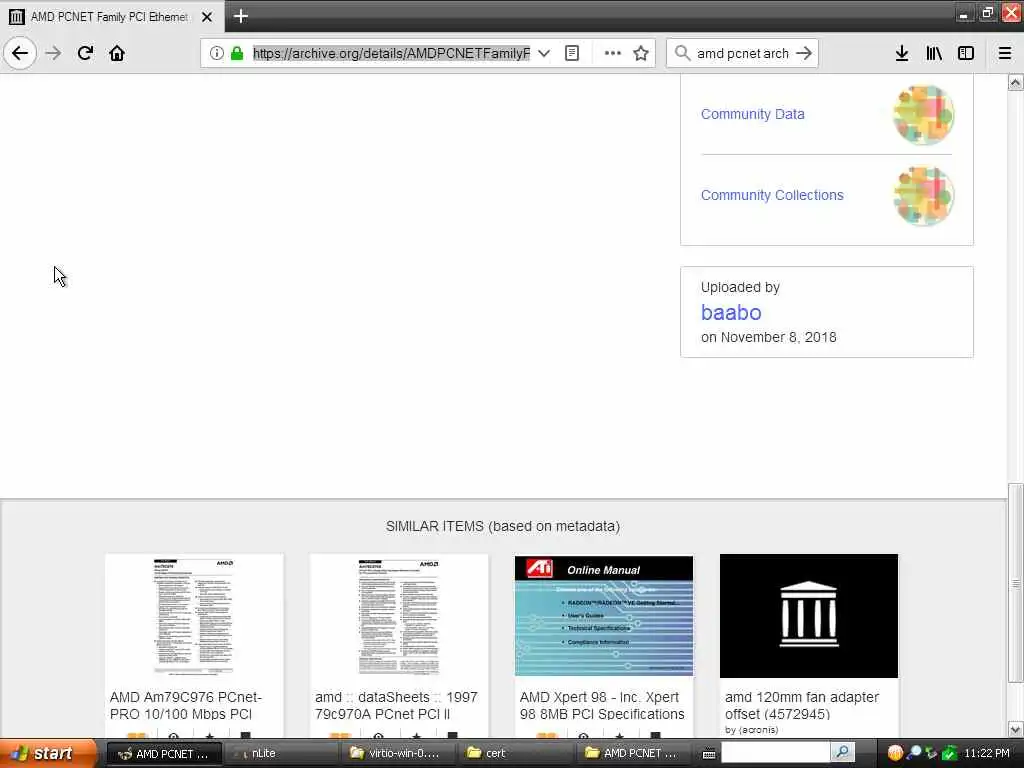Open uploader profile baabo
Viewport: 1024px width, 768px height.
[x=731, y=312]
